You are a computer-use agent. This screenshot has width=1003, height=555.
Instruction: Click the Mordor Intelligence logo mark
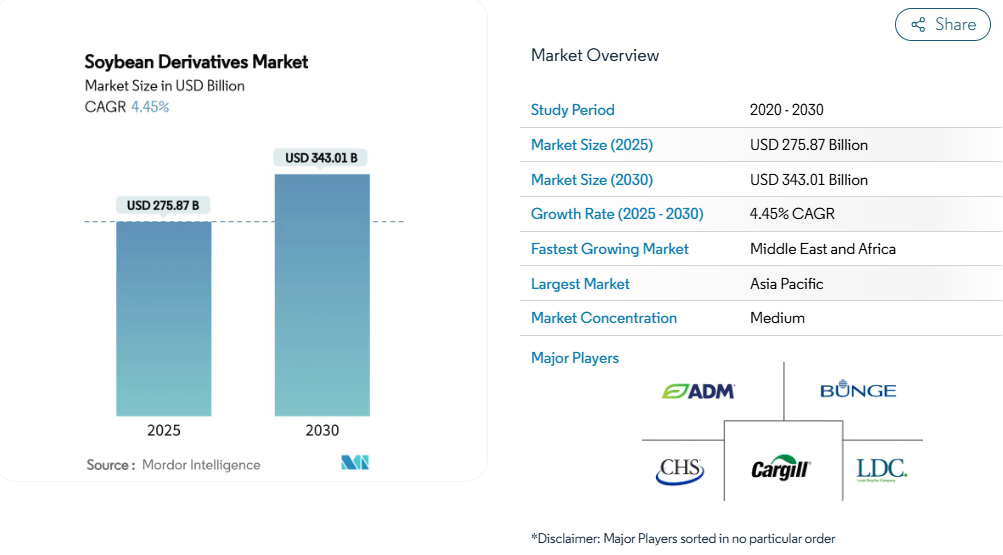355,463
